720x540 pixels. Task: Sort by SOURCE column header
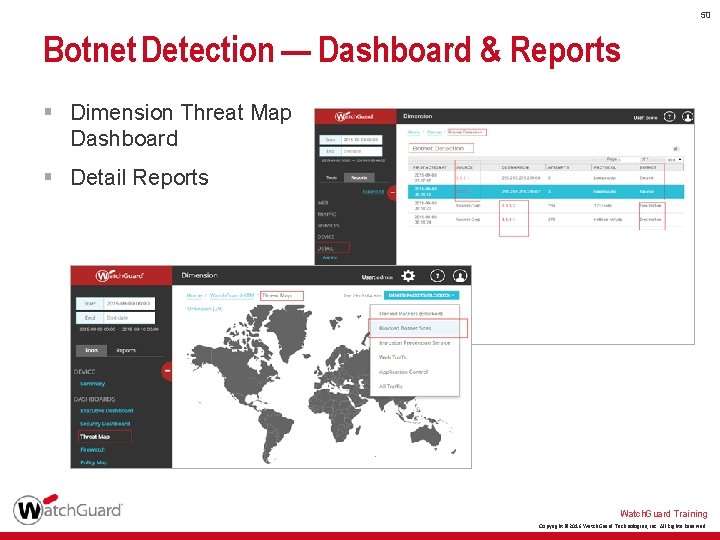click(x=465, y=168)
